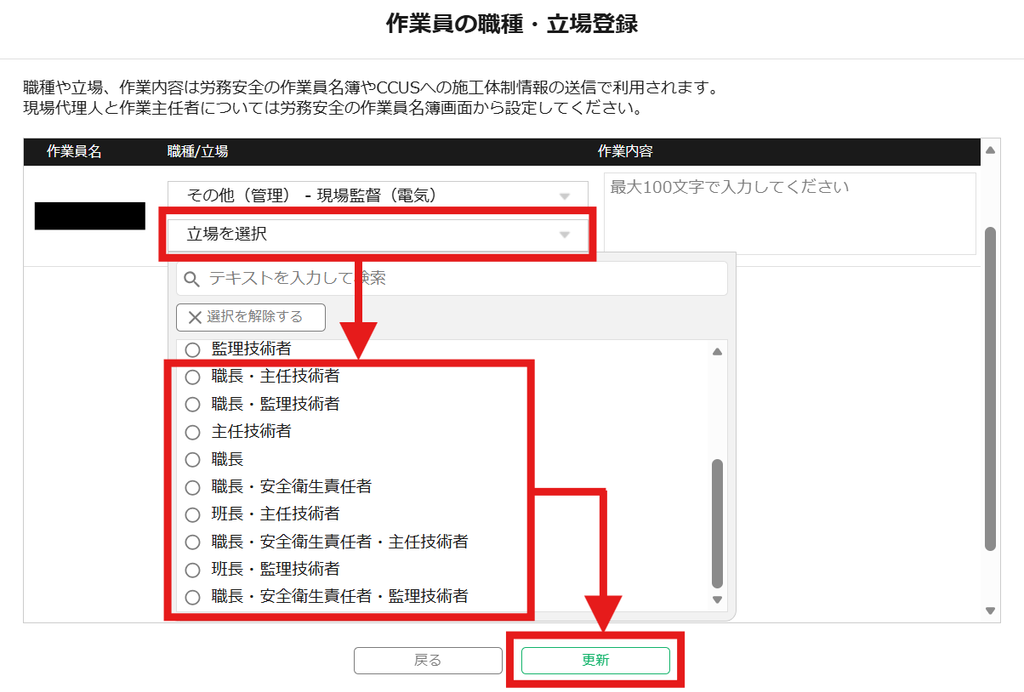The width and height of the screenshot is (1024, 692).
Task: Select the 班長・主任技術者 radio option
Action: click(x=193, y=515)
